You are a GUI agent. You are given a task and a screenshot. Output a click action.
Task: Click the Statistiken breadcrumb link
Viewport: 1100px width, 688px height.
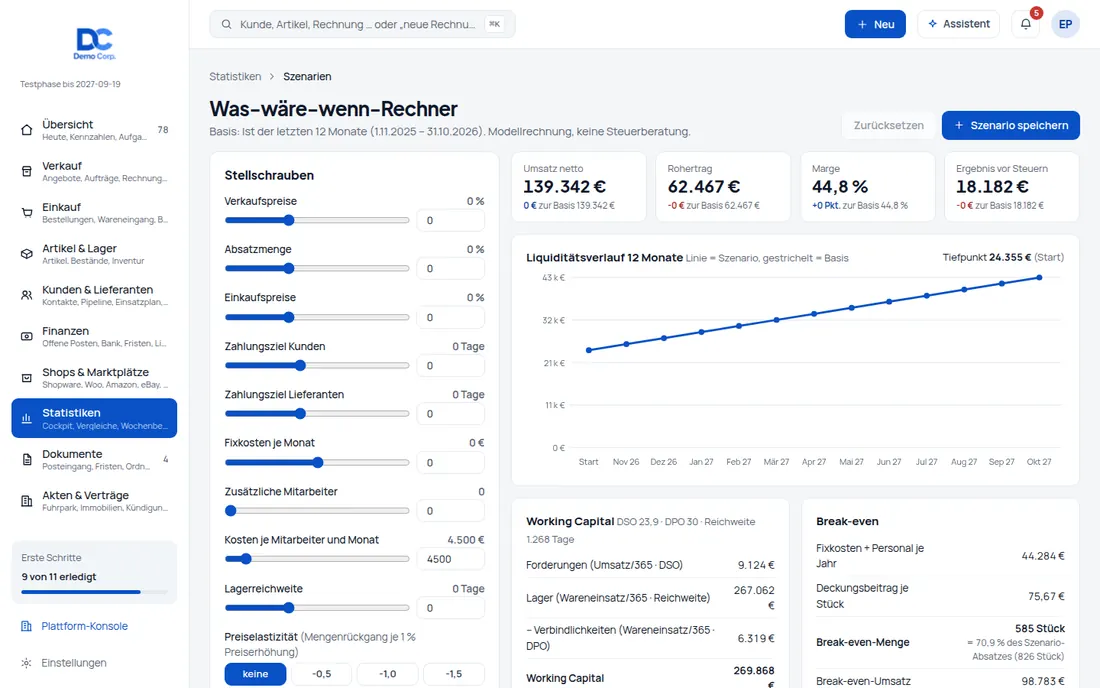point(235,76)
